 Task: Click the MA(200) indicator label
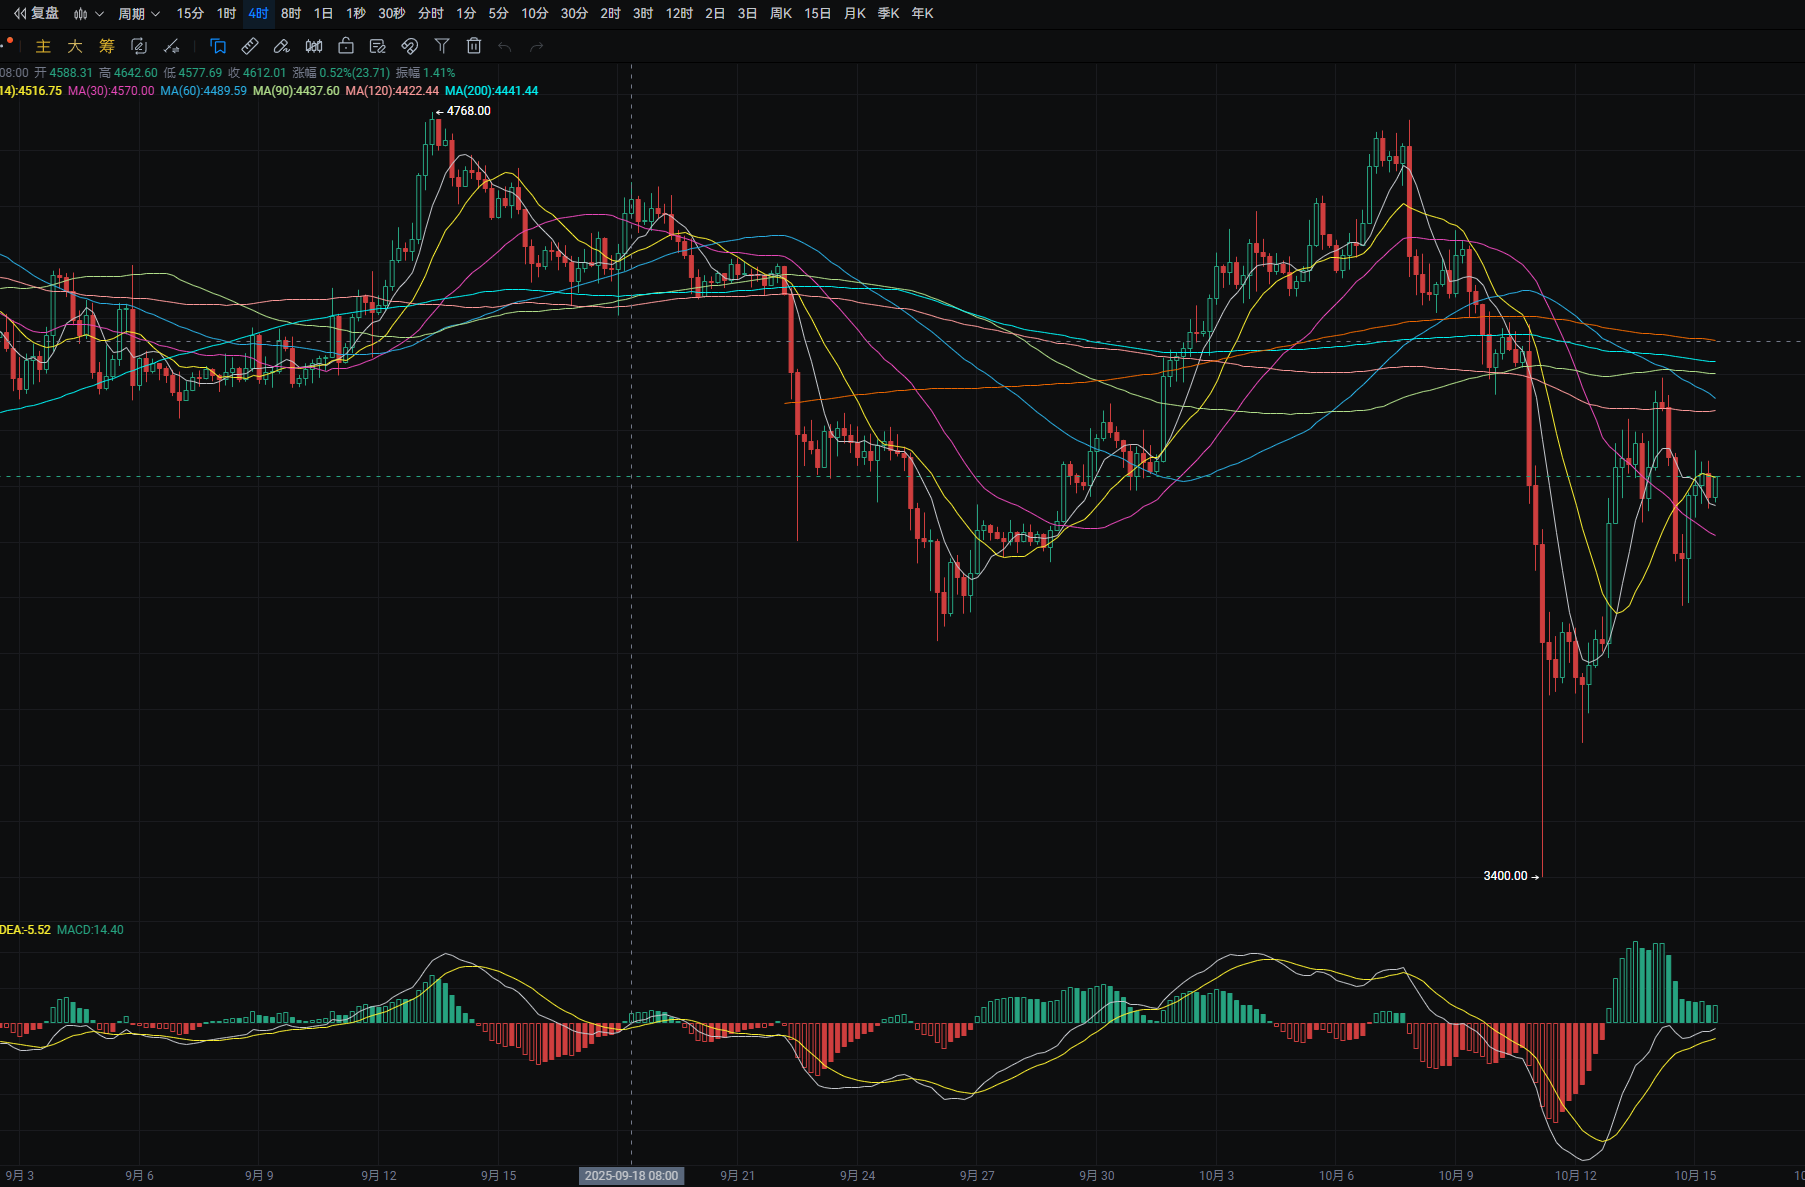pos(491,91)
